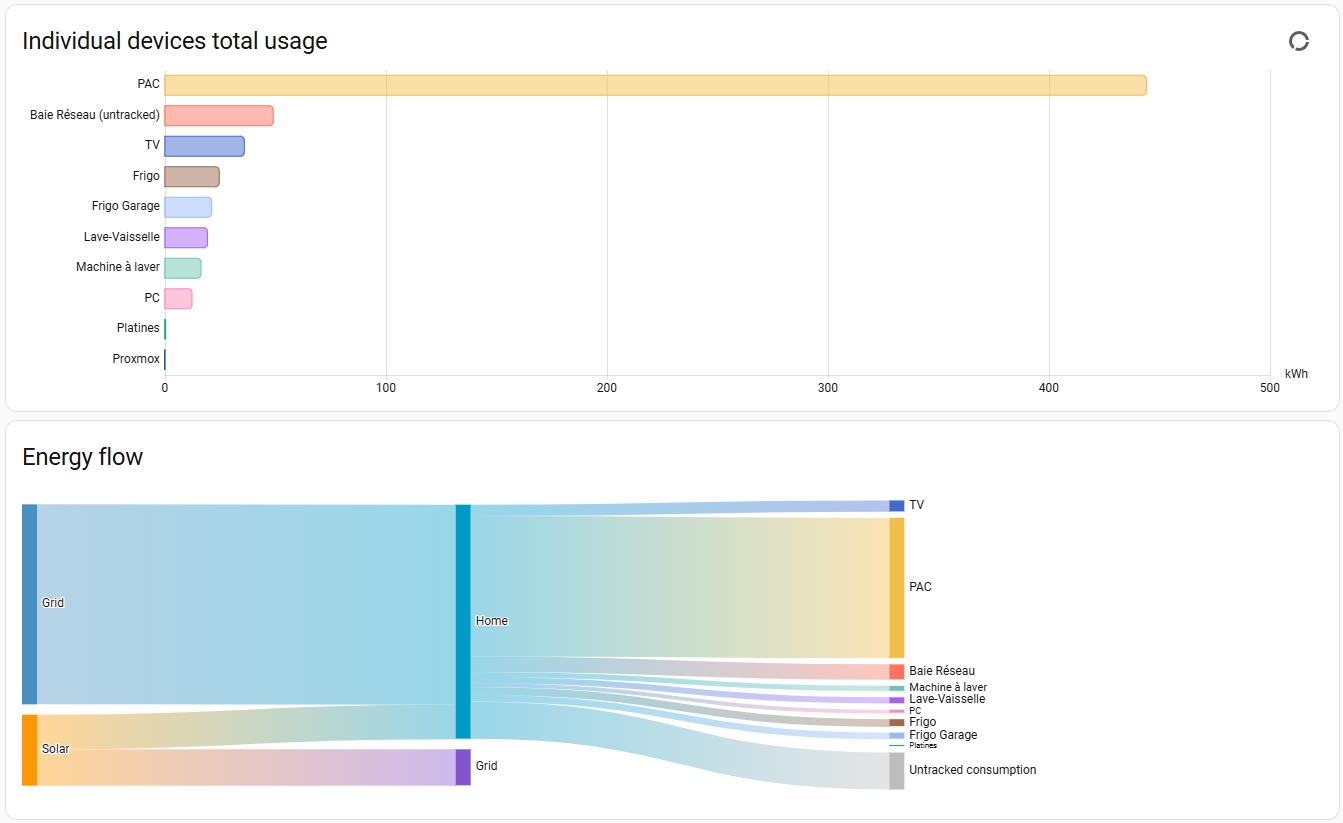Click the Frigo bar in devices chart
This screenshot has width=1343, height=823.
[x=191, y=177]
